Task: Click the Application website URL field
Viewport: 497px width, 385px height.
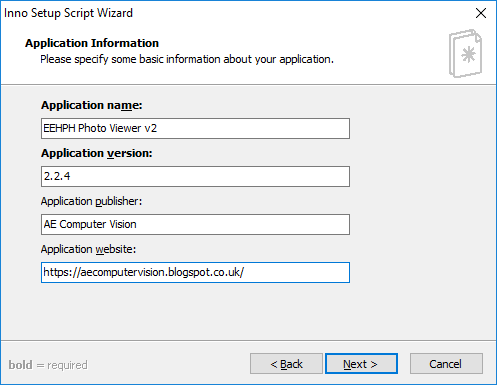Action: click(x=195, y=272)
